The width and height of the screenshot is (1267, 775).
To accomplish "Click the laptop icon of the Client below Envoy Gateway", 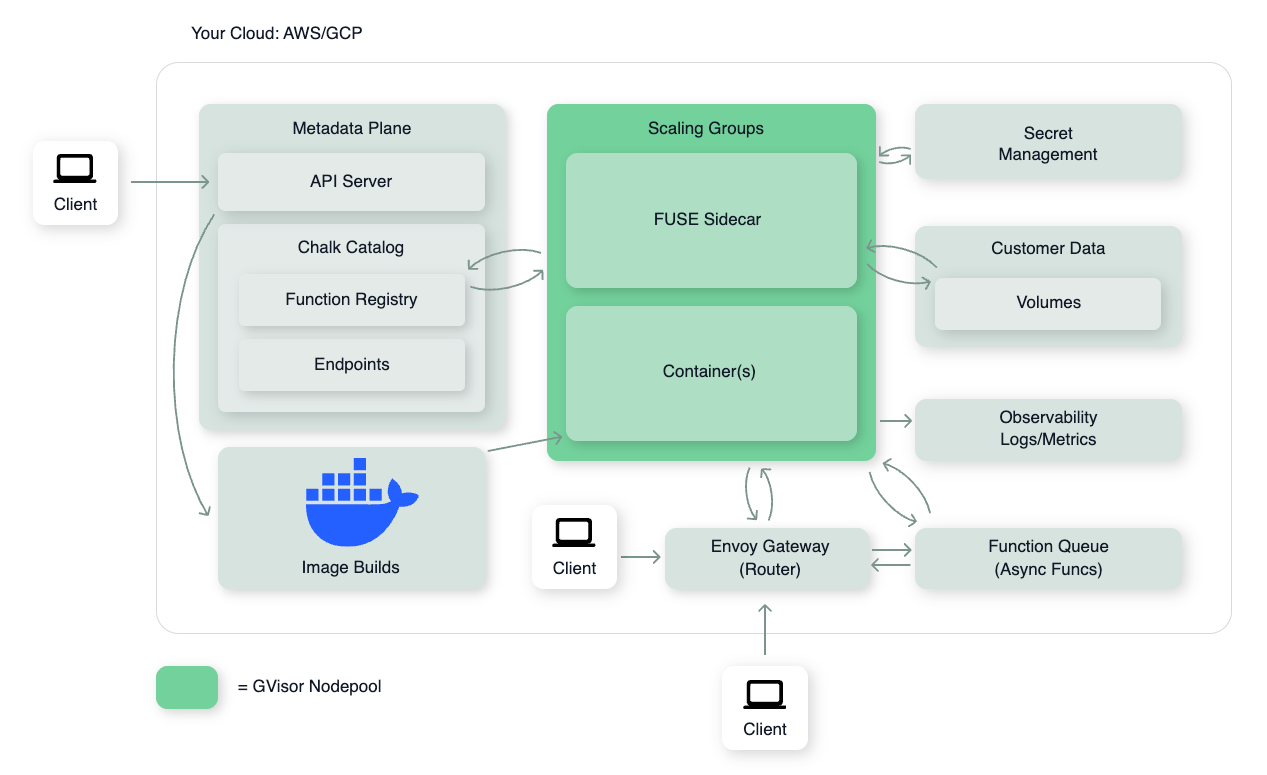I will click(765, 694).
